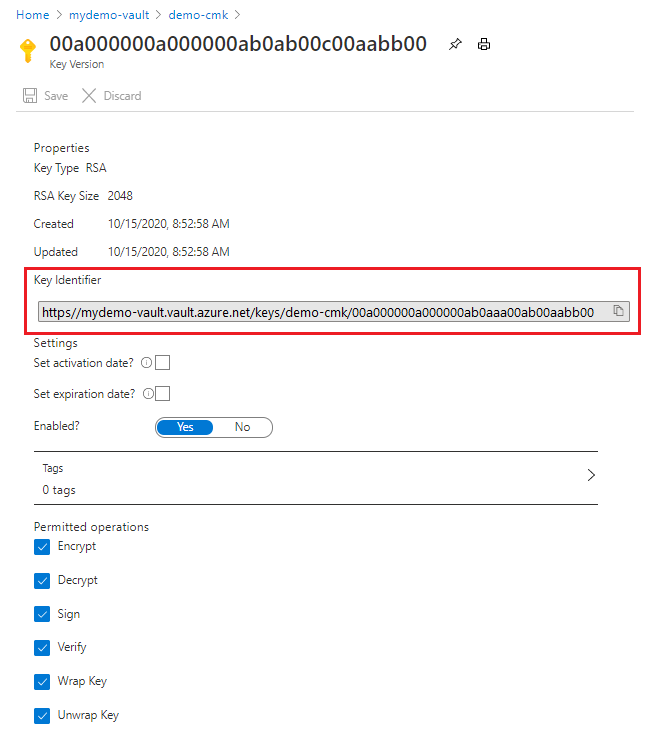Click the print icon in header

(484, 44)
